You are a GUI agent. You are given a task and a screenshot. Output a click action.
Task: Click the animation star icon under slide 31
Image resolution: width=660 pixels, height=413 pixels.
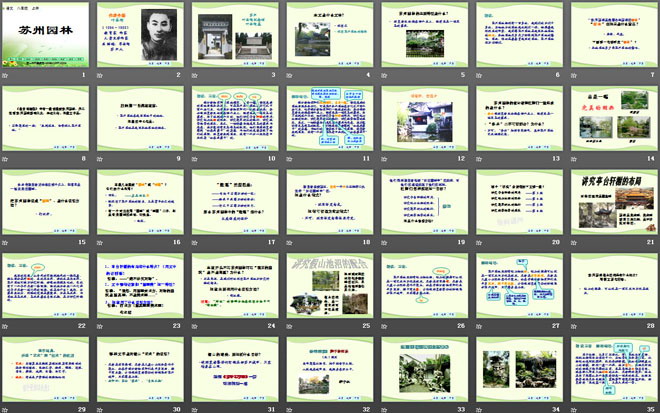[x=194, y=410]
